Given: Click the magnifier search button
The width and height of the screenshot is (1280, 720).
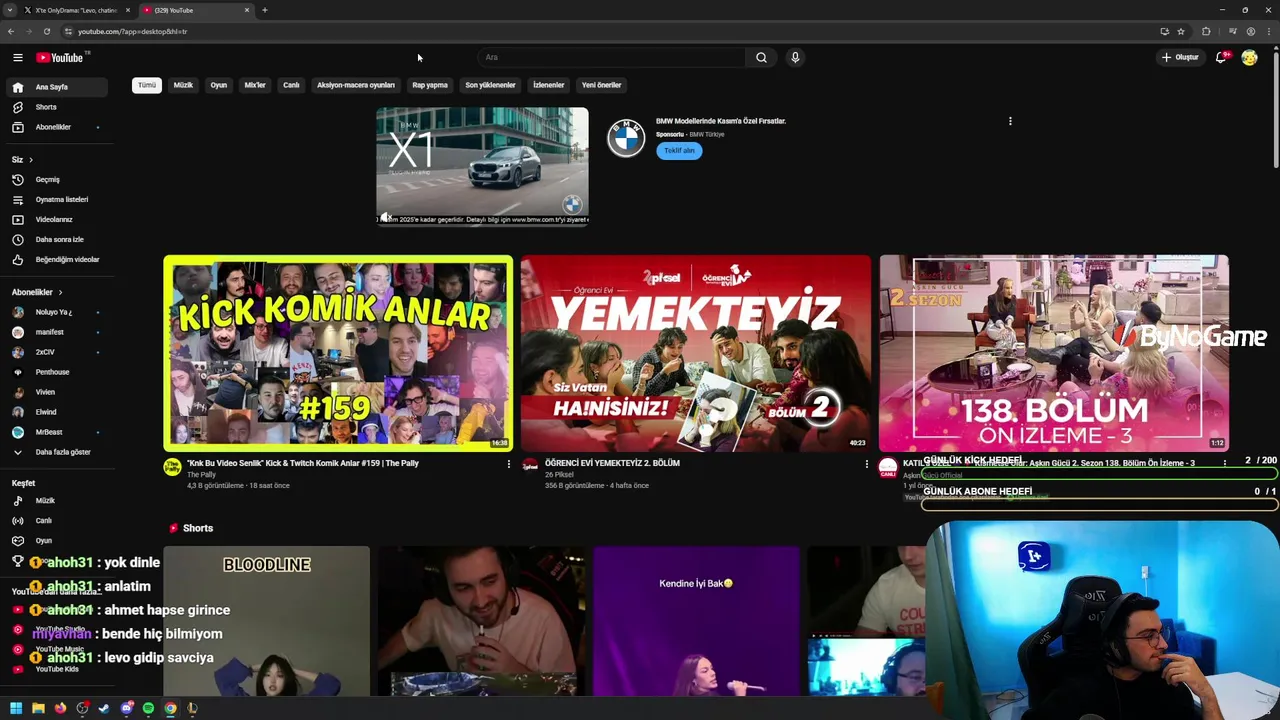Looking at the screenshot, I should [x=761, y=57].
